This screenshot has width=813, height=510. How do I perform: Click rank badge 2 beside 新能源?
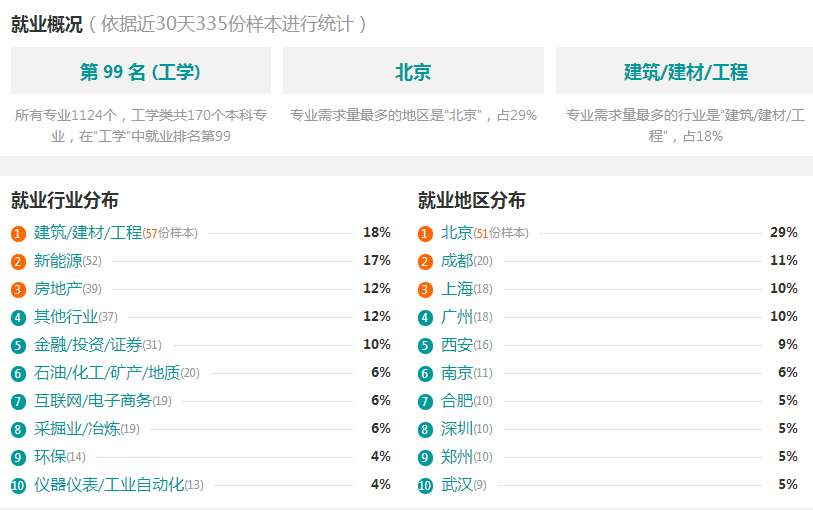pyautogui.click(x=18, y=262)
